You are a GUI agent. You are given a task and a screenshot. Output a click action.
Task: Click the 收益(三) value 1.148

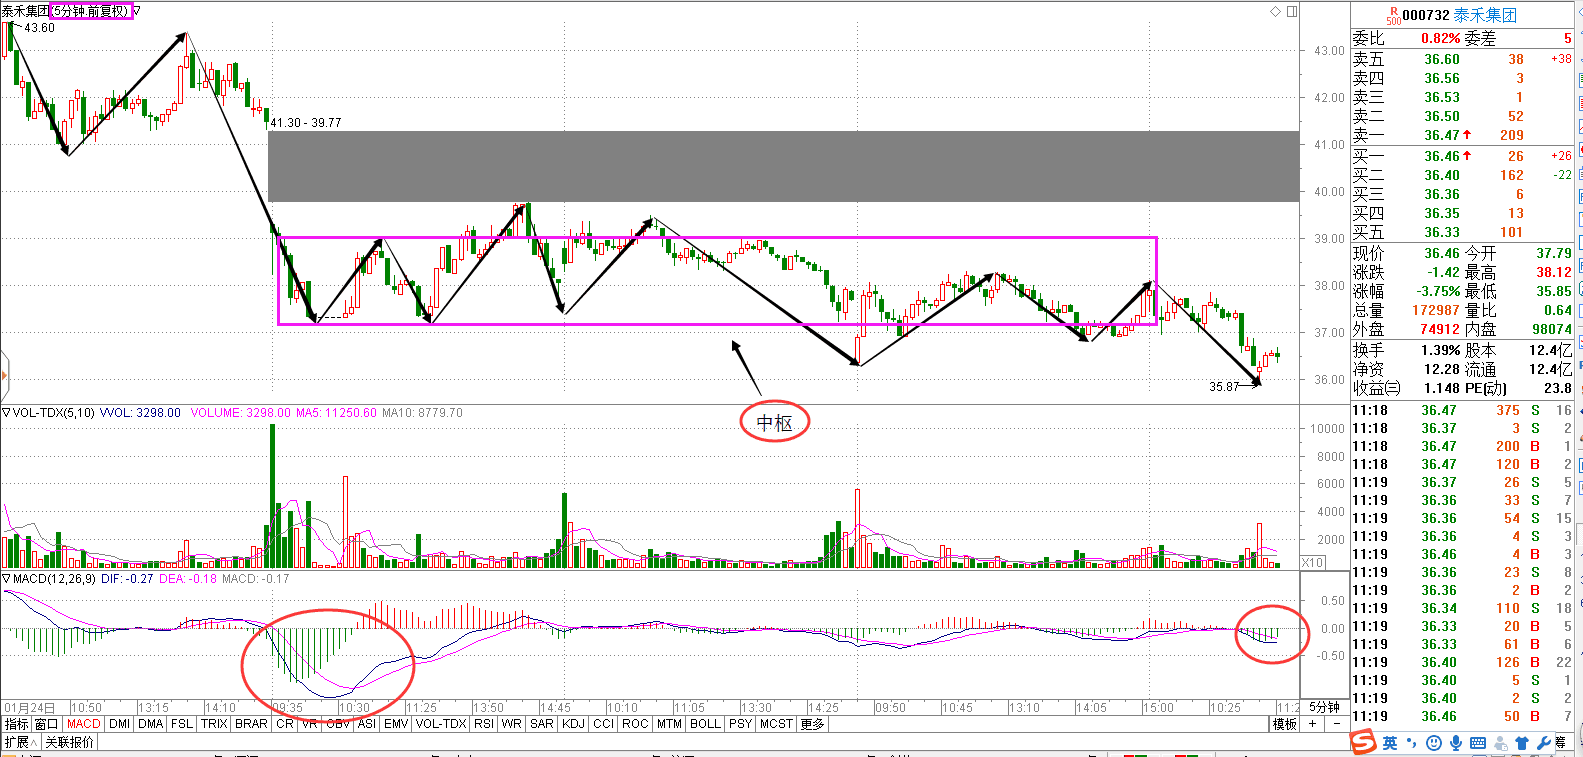1442,388
